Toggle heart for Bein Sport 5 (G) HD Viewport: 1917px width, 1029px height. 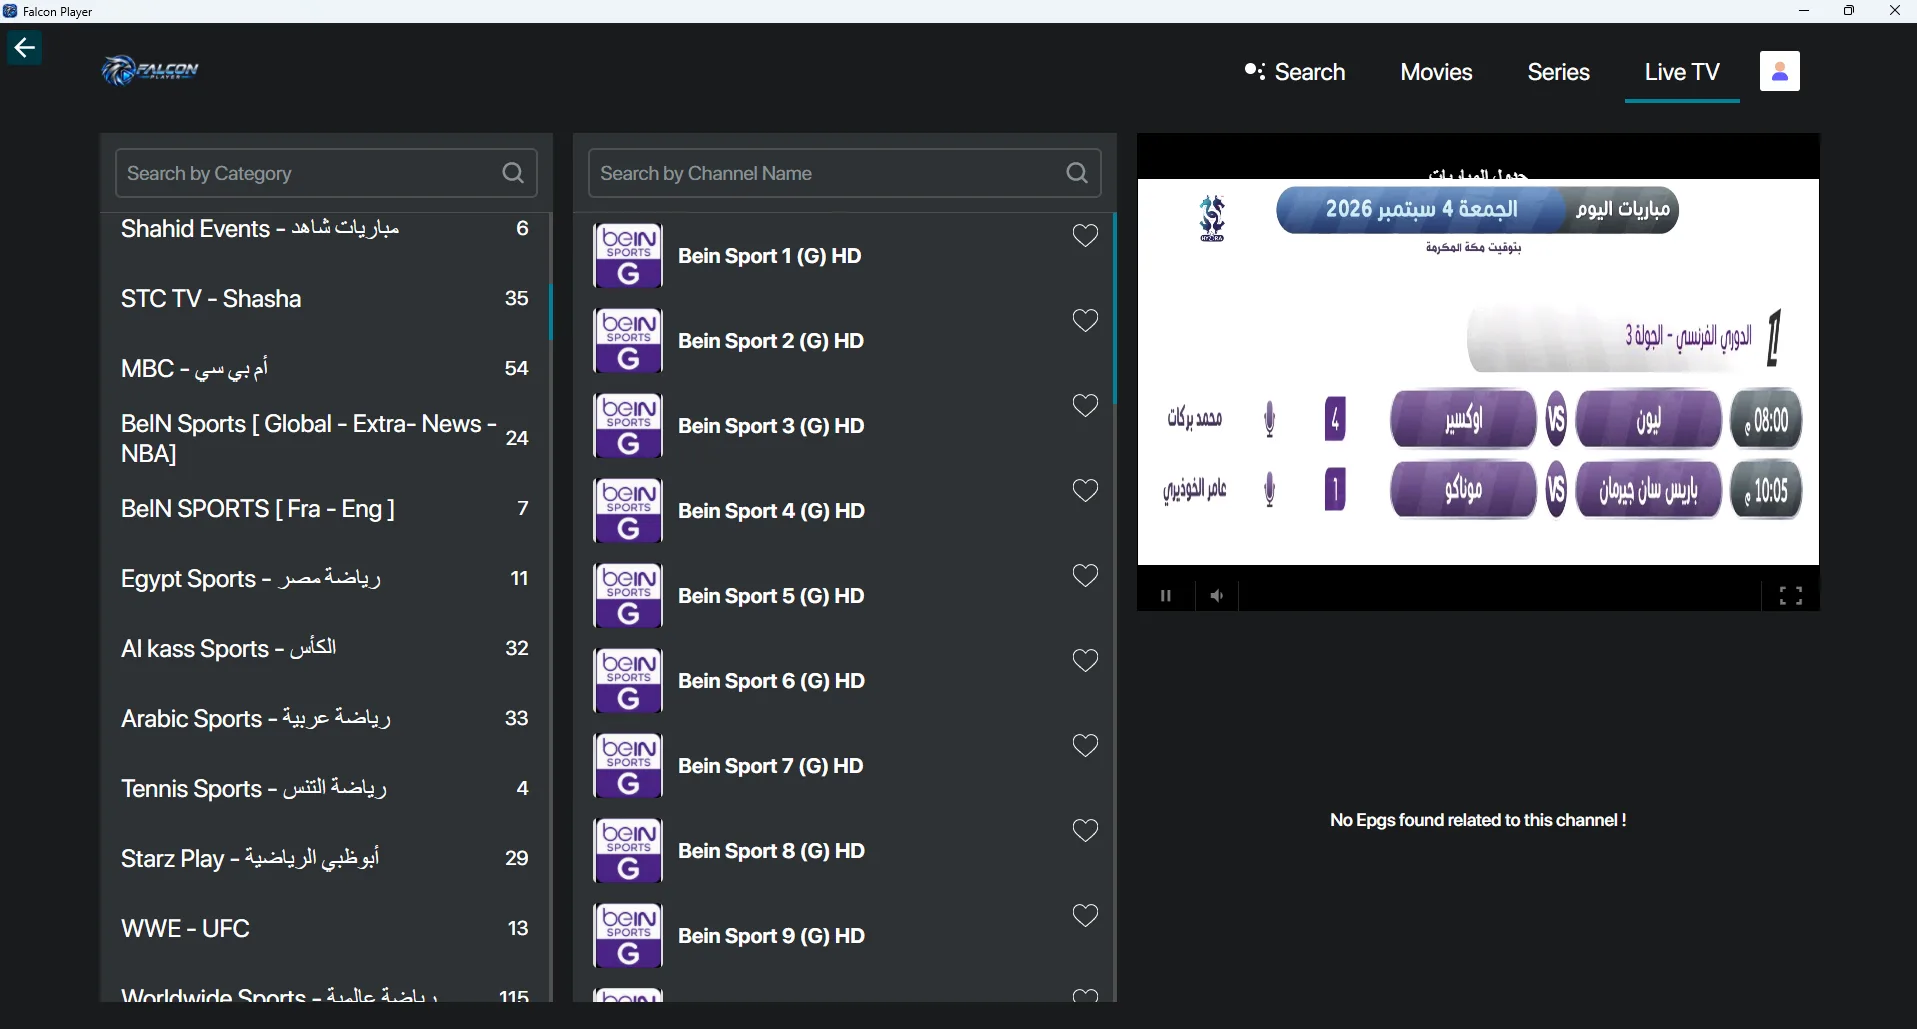[1085, 576]
